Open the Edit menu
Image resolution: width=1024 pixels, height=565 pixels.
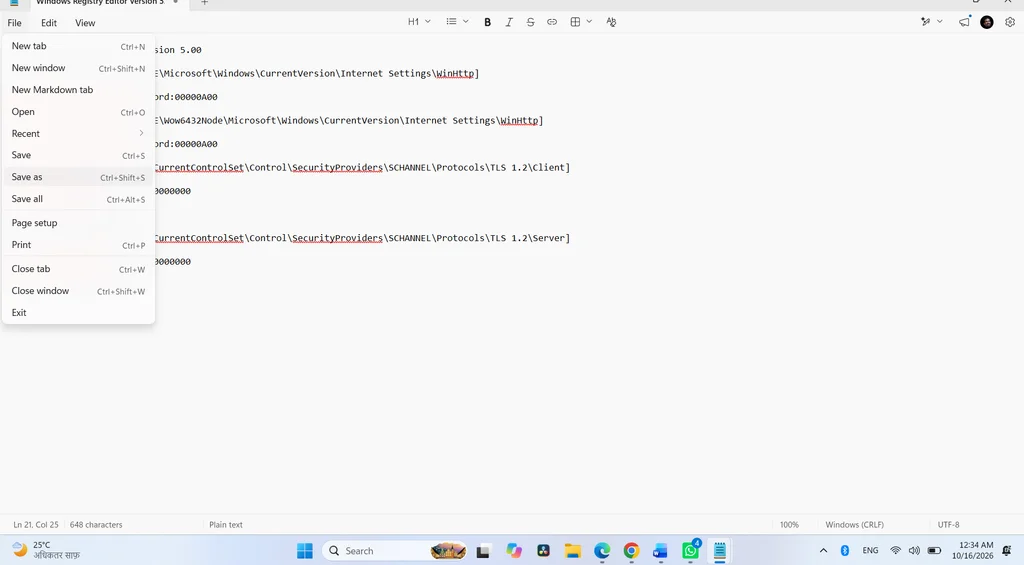pyautogui.click(x=49, y=23)
